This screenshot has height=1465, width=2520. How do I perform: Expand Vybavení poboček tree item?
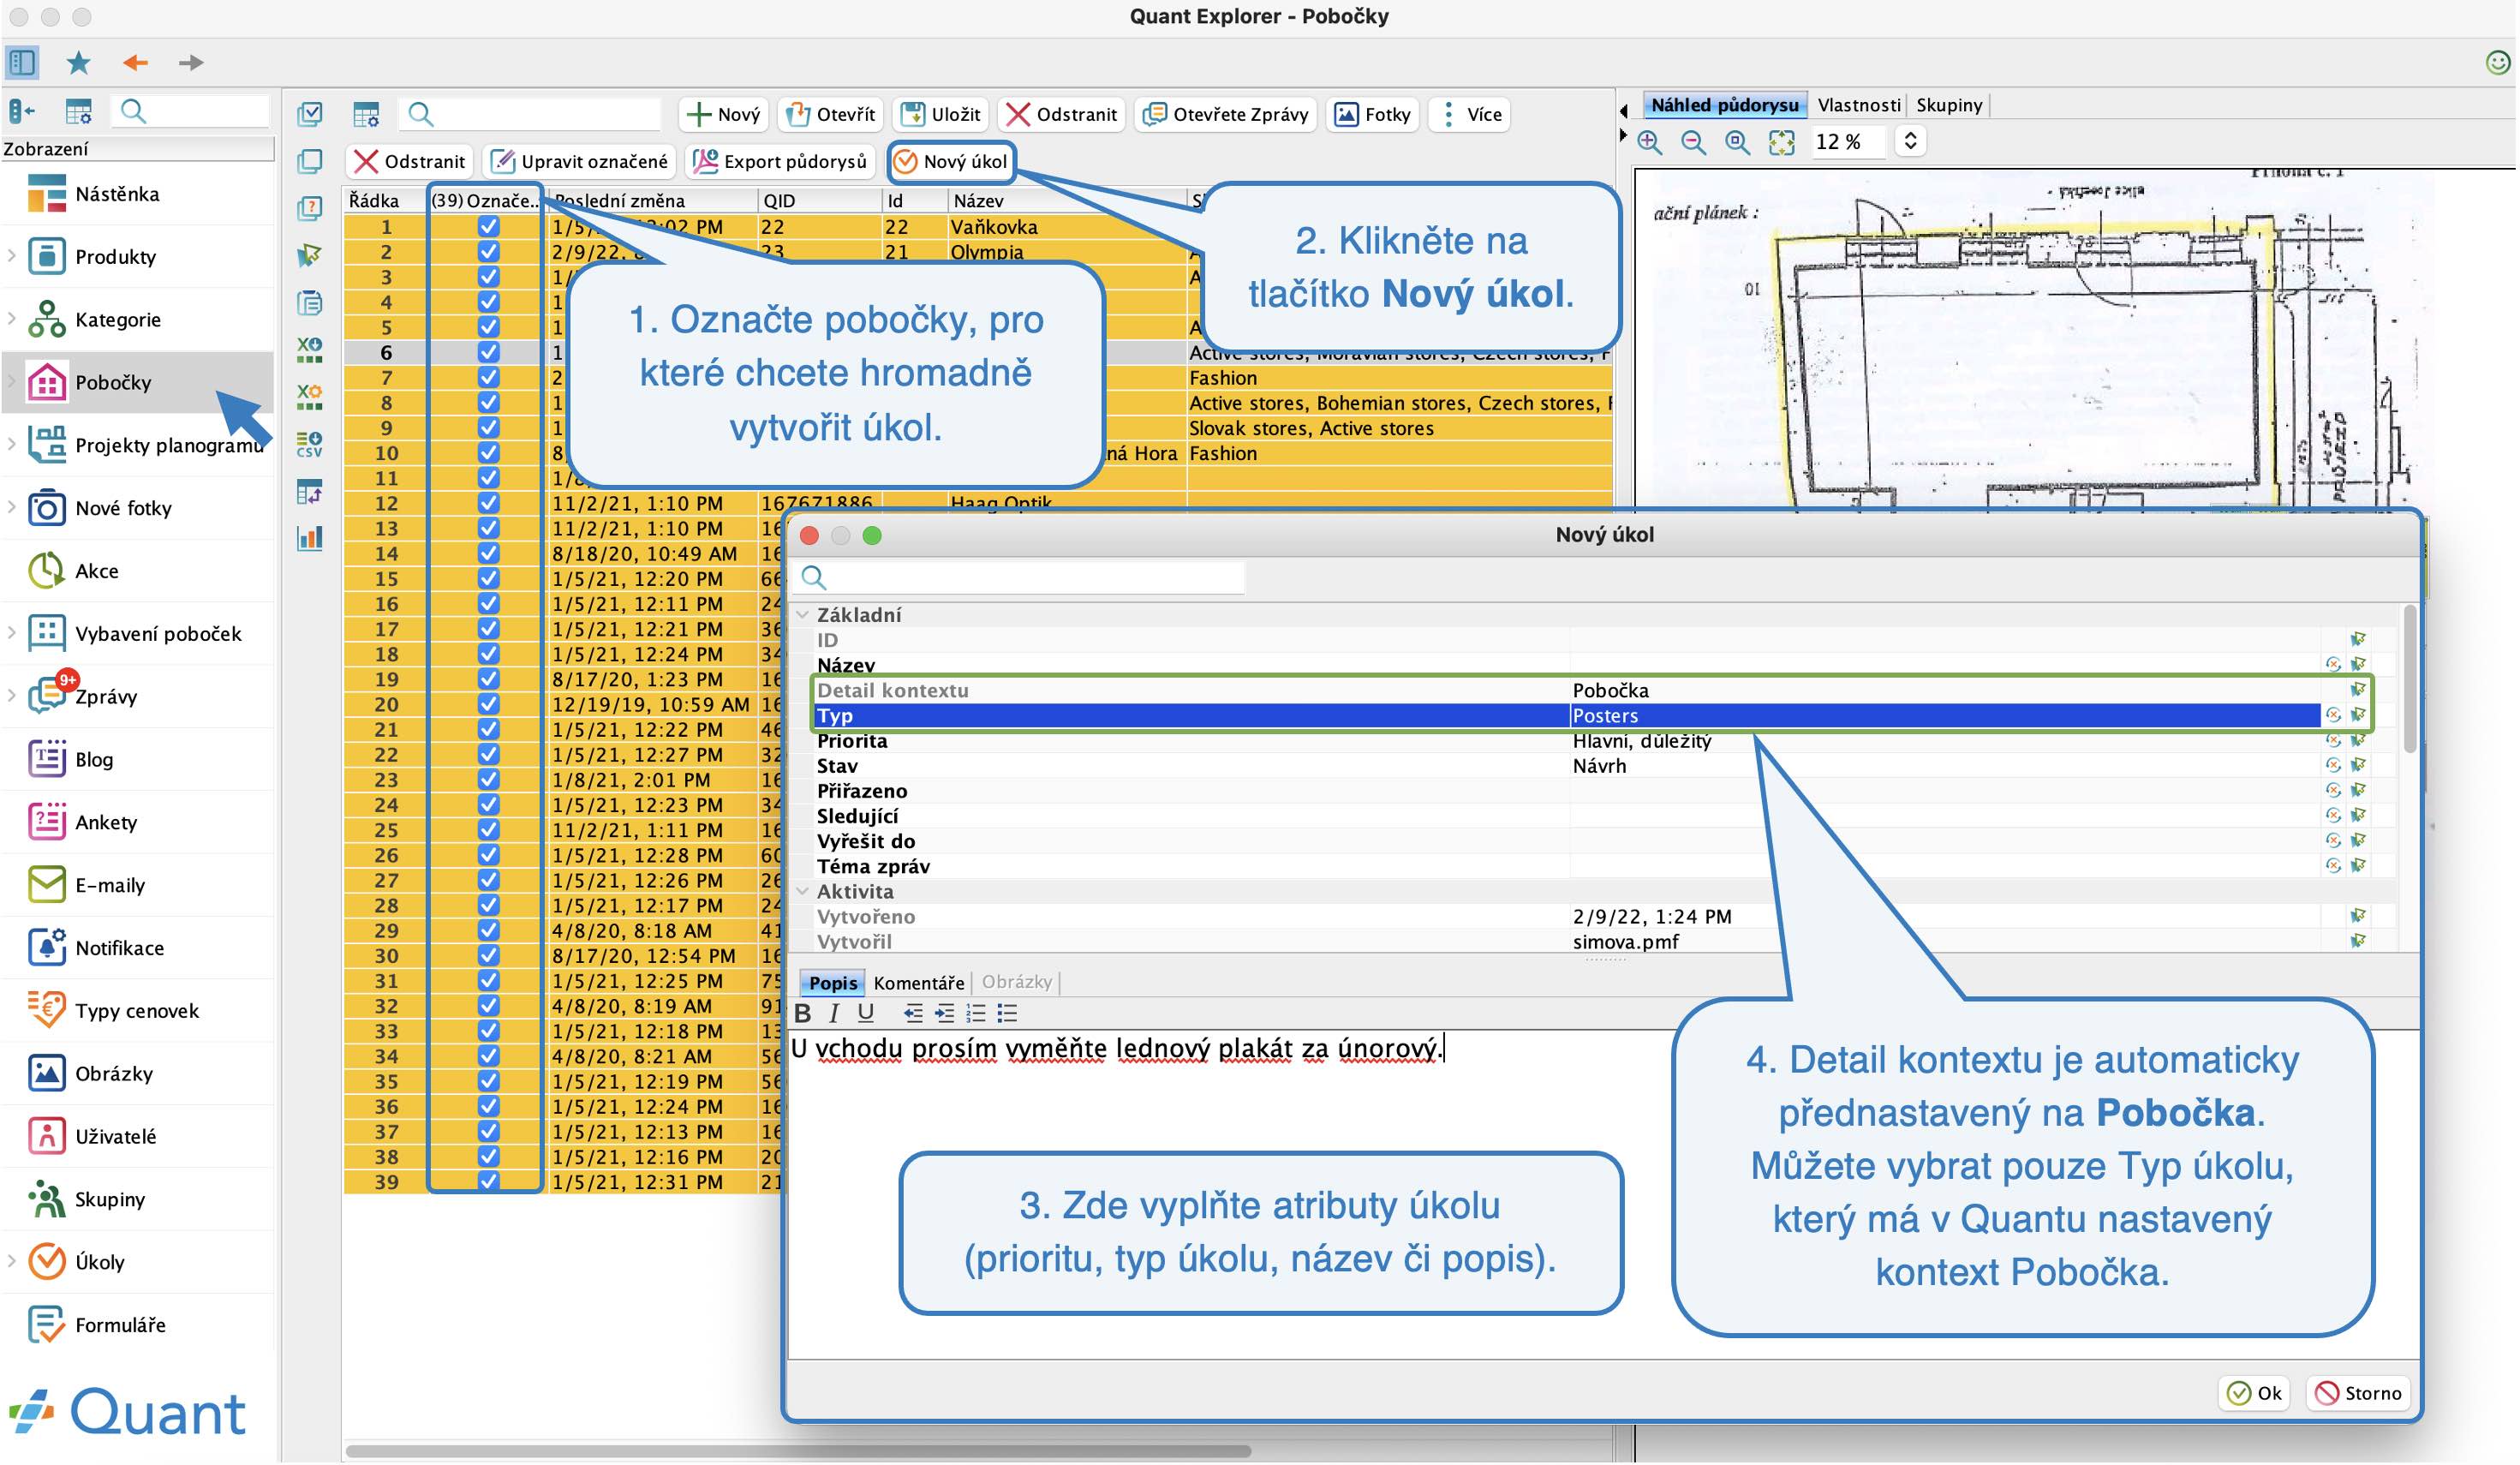11,633
